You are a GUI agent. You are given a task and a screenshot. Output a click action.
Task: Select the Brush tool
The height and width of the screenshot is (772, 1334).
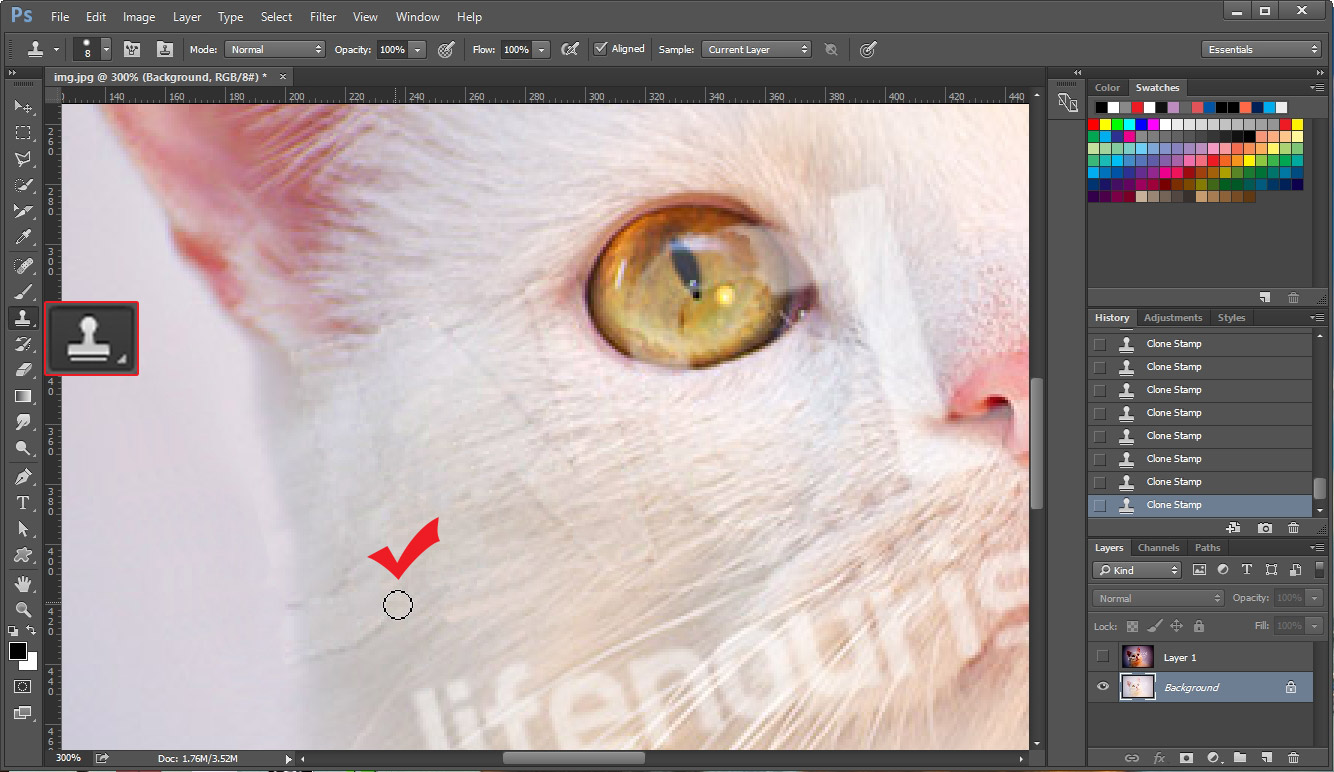(x=23, y=291)
